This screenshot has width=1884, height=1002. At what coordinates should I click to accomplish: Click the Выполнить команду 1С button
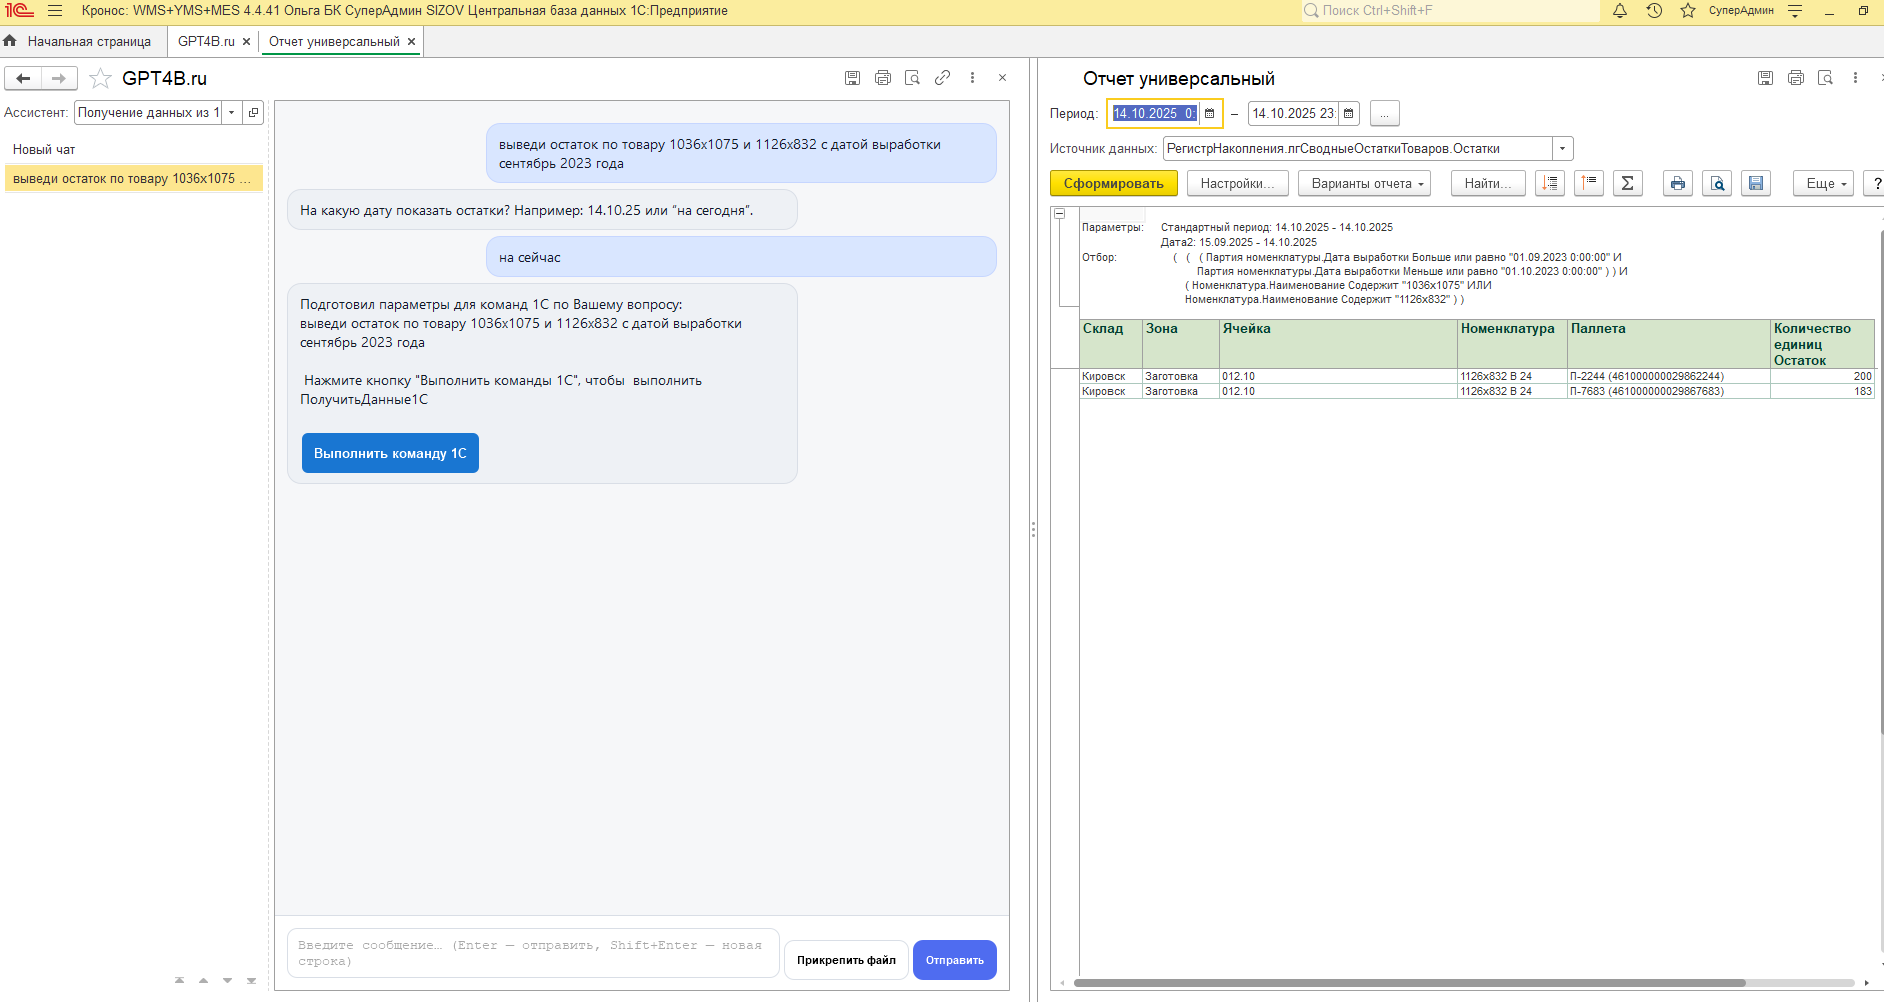point(390,453)
